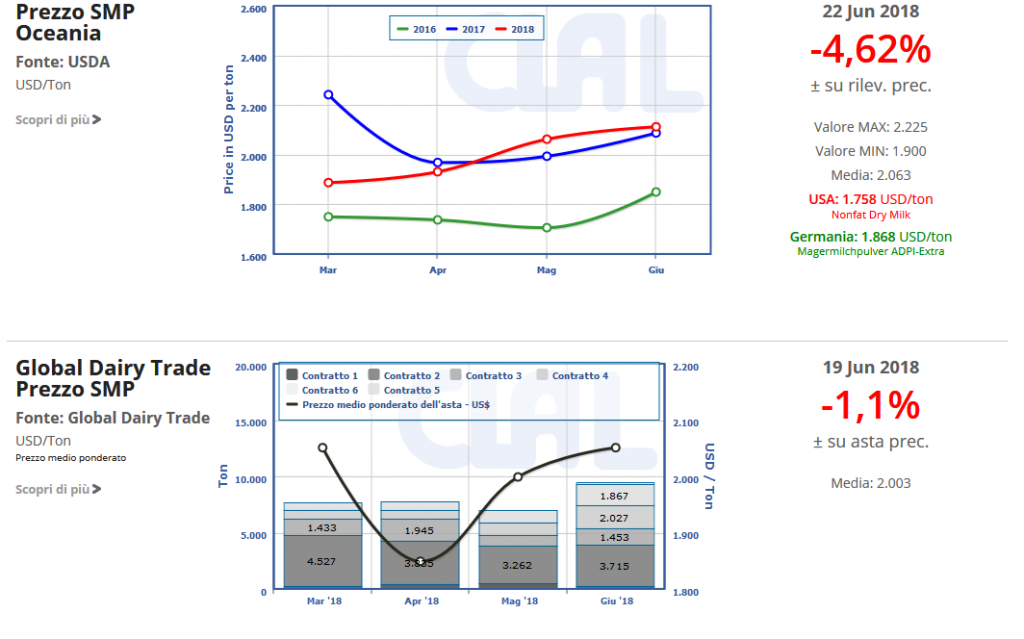1024x639 pixels.
Task: Click Contratto 4 legend swatch
Action: tap(542, 375)
